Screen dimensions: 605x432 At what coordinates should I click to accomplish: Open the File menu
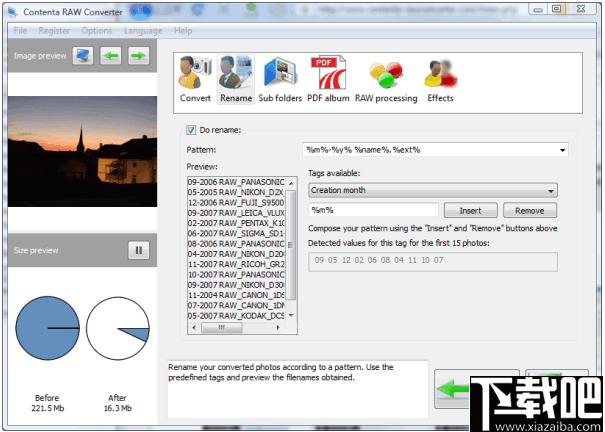[x=20, y=30]
